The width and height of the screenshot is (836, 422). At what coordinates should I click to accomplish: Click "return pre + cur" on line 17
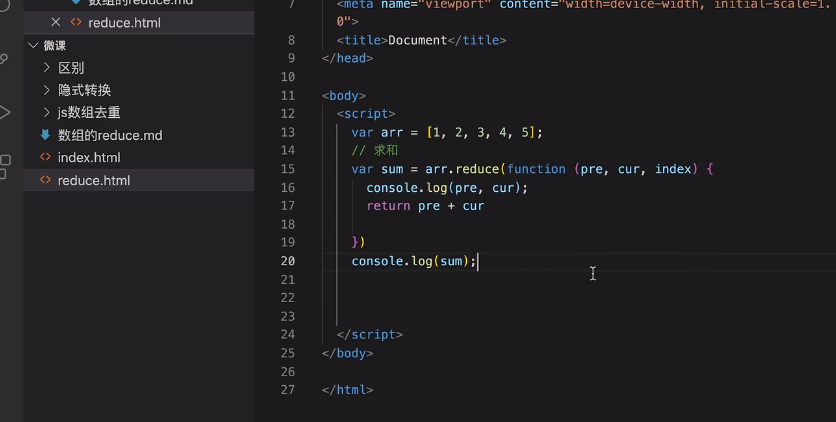pyautogui.click(x=425, y=206)
